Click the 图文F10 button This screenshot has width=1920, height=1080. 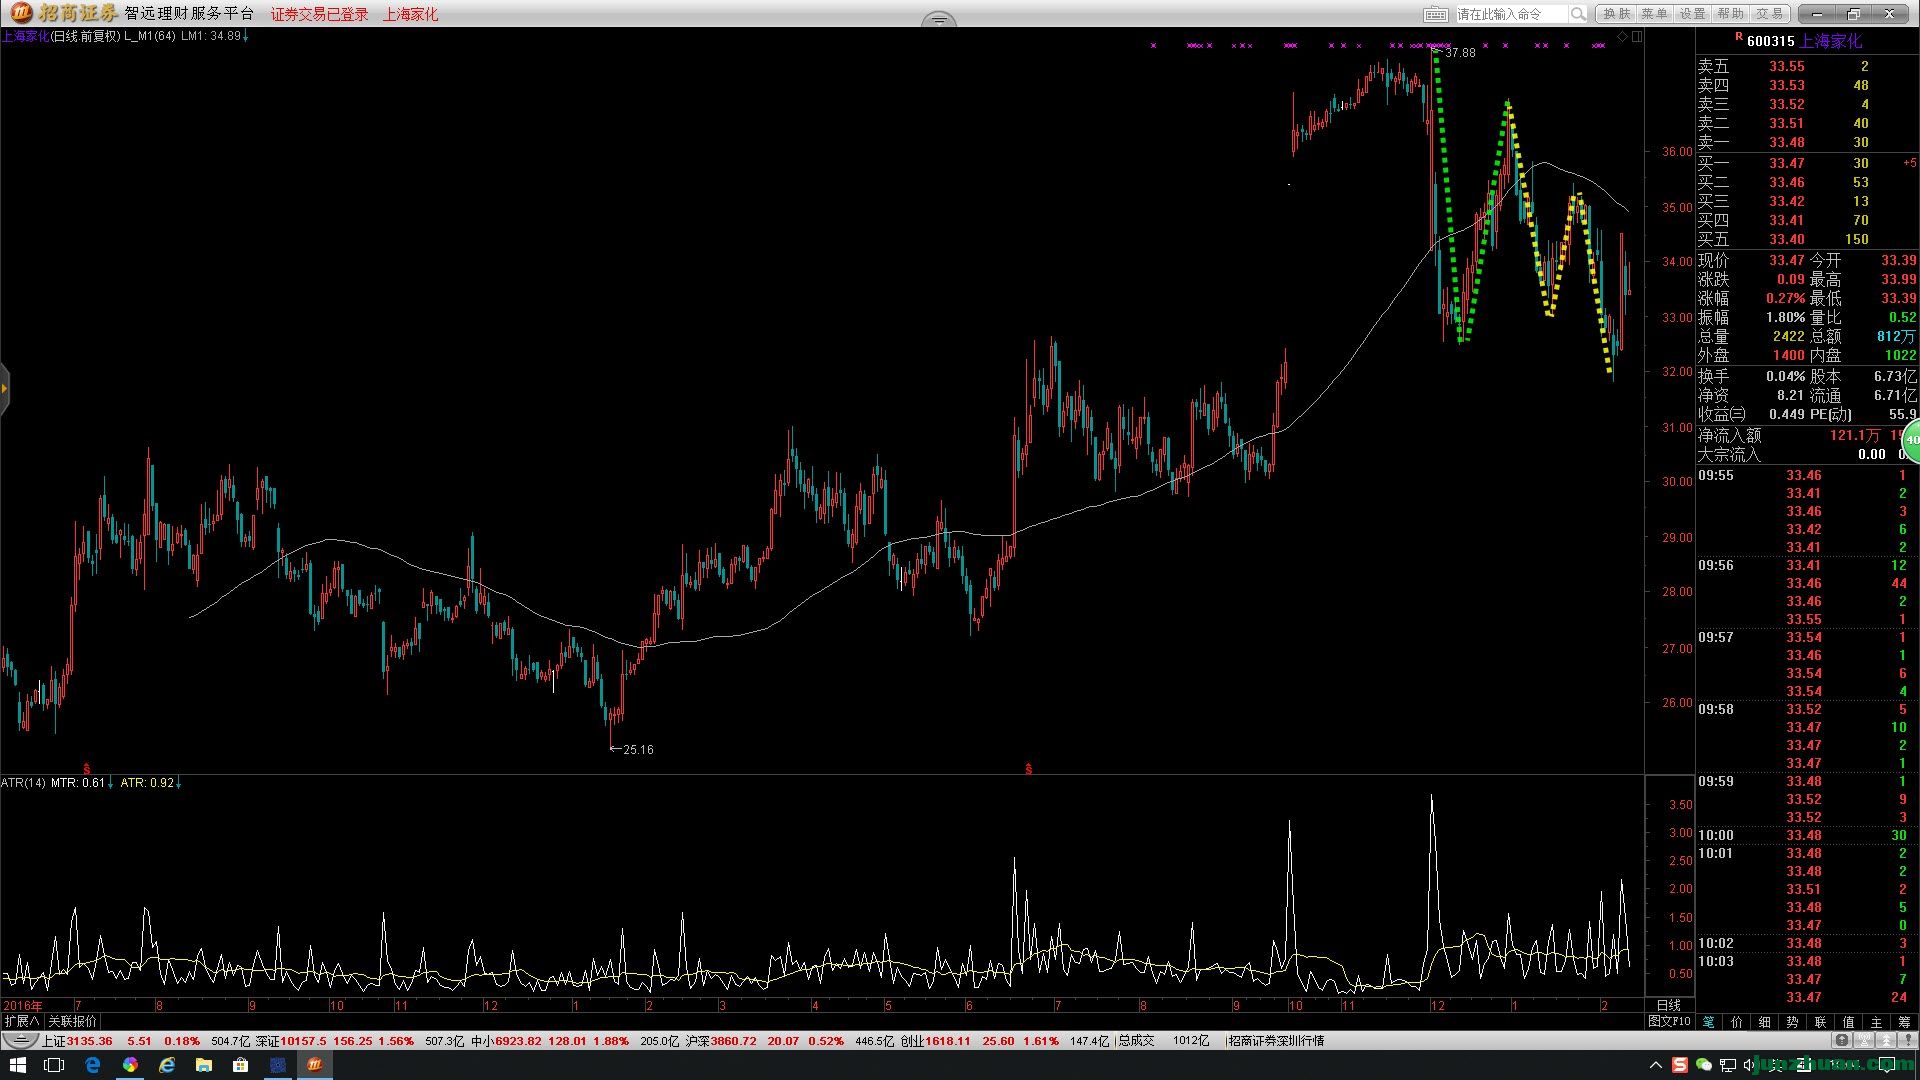tap(1669, 1021)
